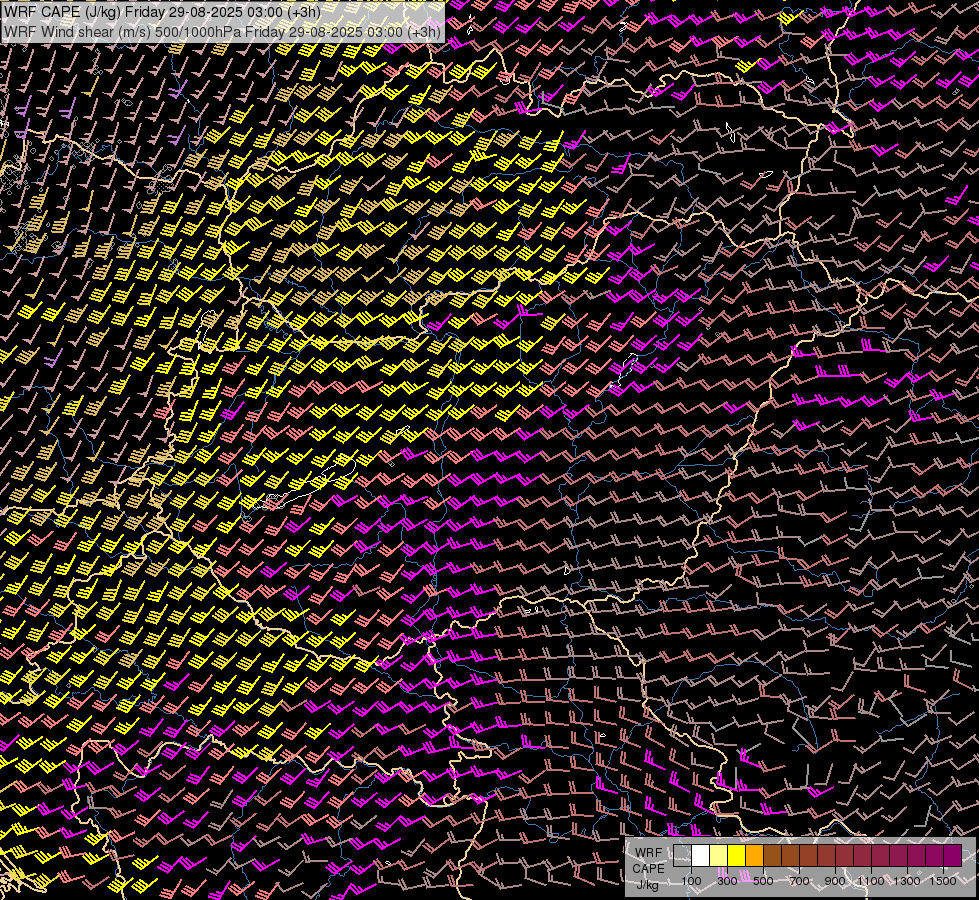The image size is (979, 900).
Task: Click the WRF label in the legend
Action: click(x=649, y=853)
